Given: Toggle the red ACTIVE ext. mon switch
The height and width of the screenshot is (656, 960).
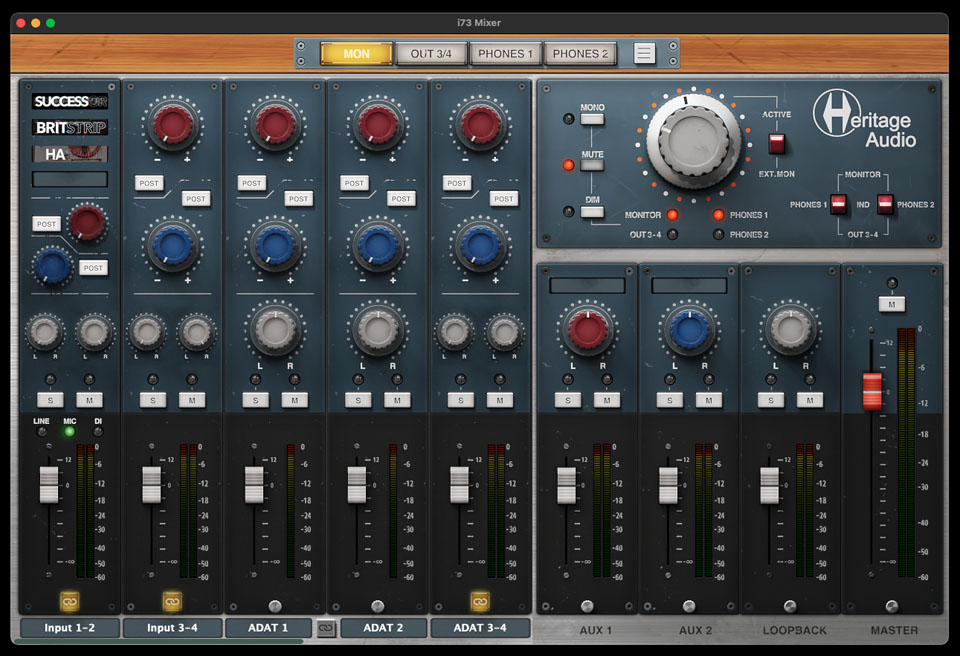Looking at the screenshot, I should point(776,143).
